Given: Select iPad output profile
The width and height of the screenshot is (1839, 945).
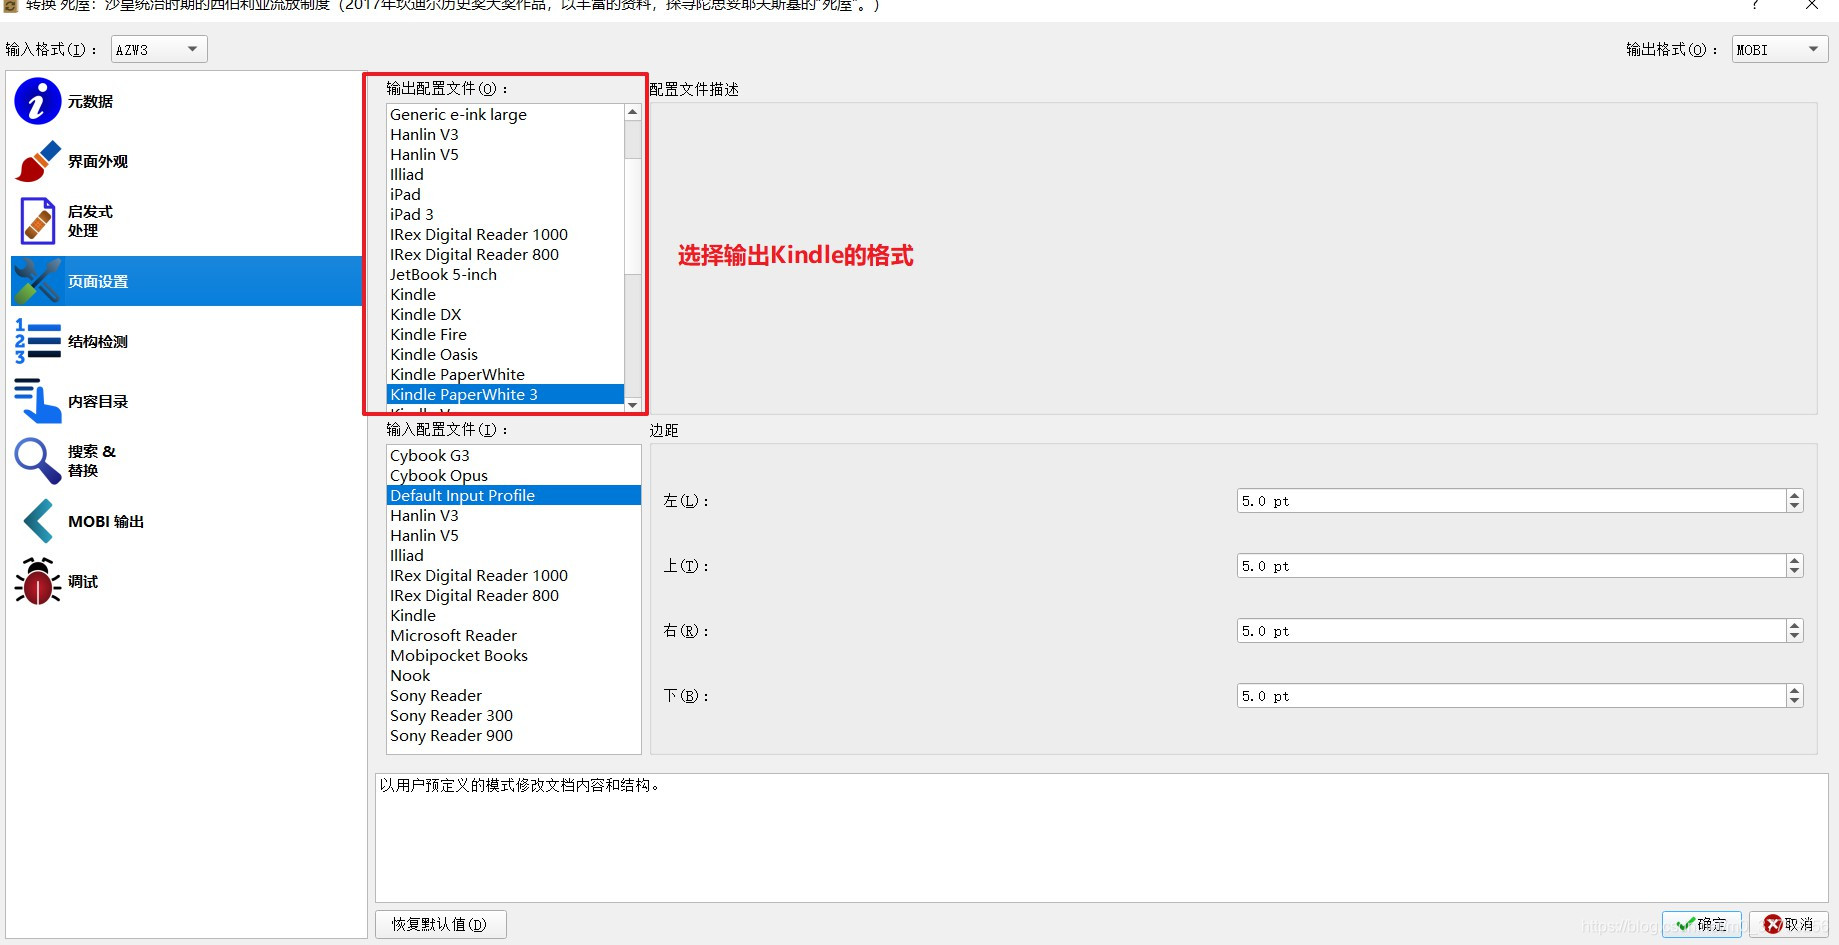Looking at the screenshot, I should (x=505, y=194).
